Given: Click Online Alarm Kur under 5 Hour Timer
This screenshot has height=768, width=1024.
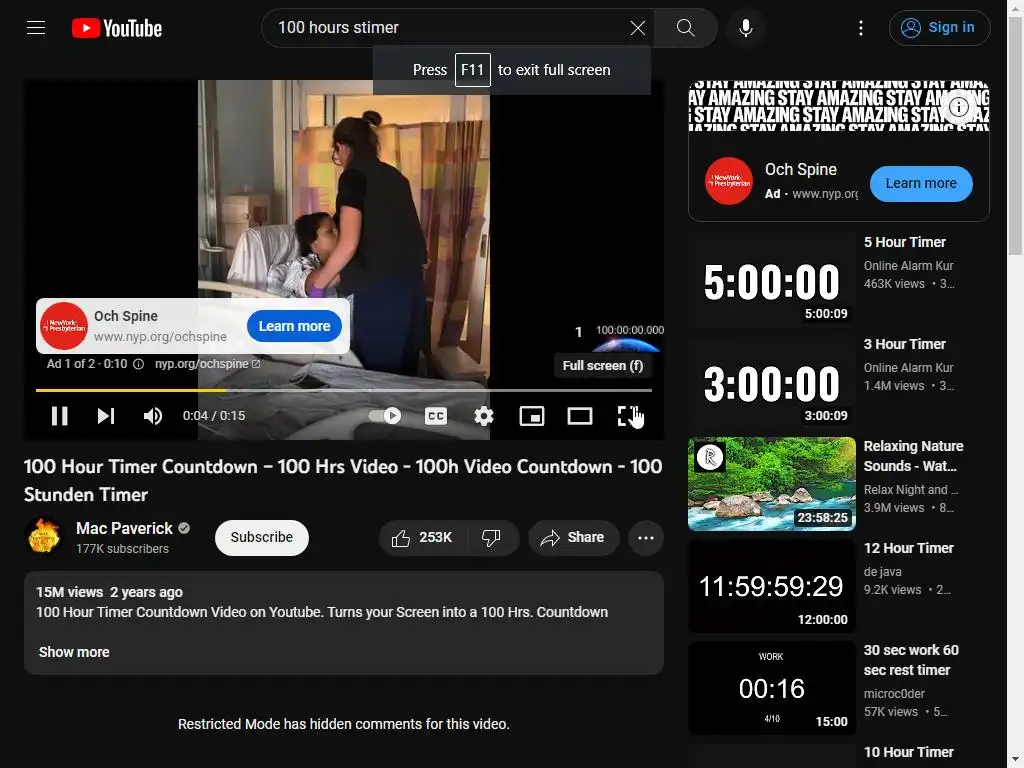Looking at the screenshot, I should pyautogui.click(x=908, y=266).
